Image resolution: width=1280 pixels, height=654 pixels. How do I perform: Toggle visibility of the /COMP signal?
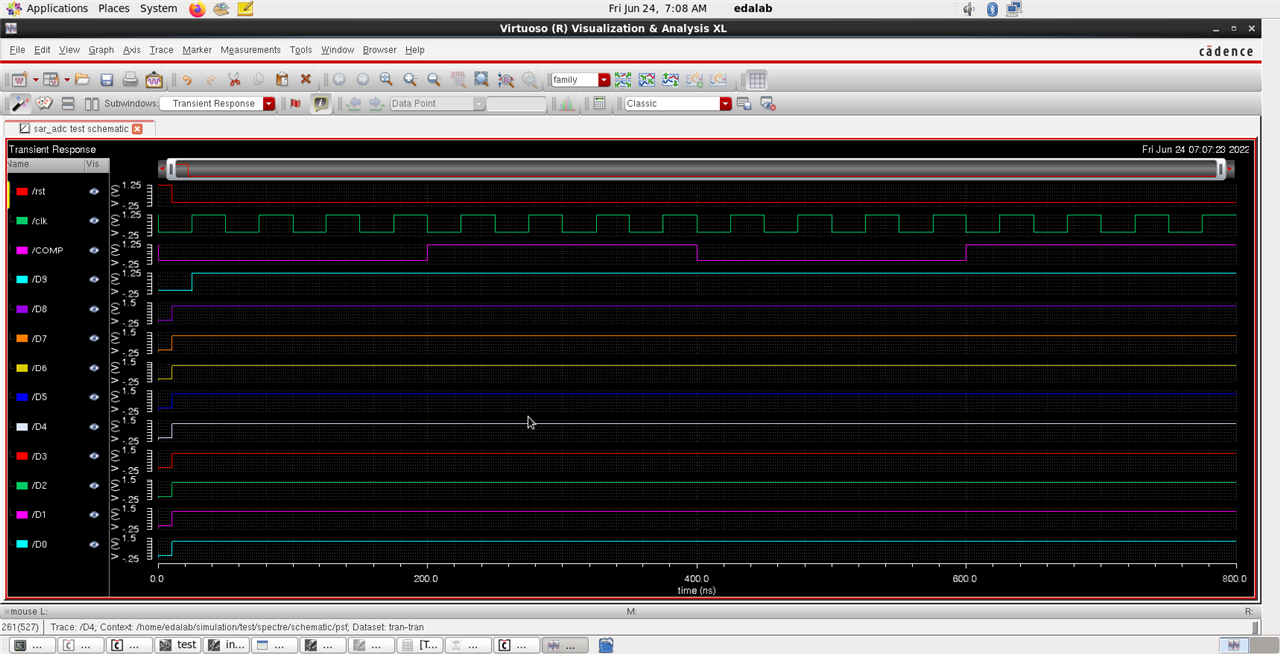click(94, 251)
